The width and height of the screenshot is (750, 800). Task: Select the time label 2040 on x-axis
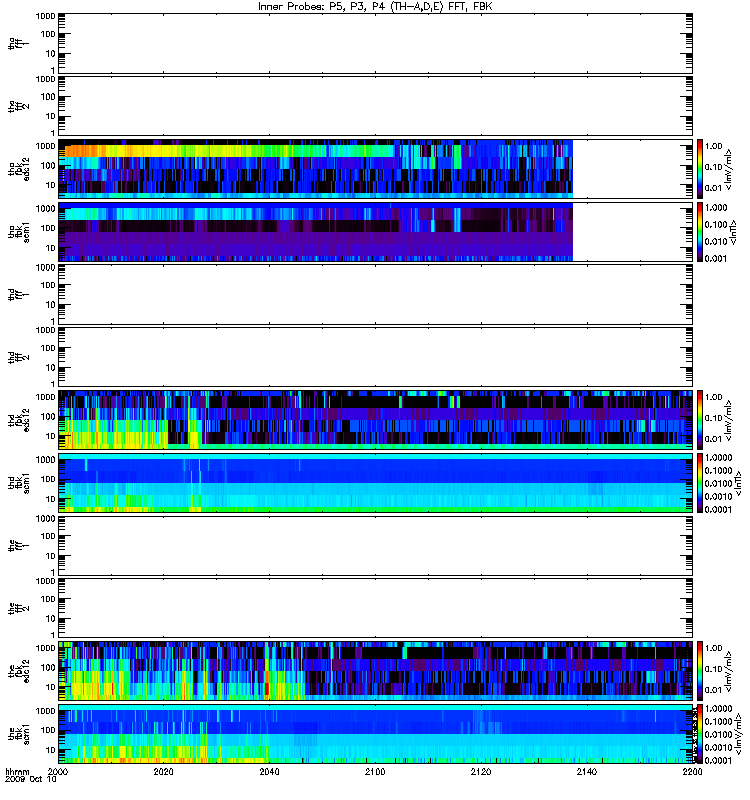[x=269, y=771]
